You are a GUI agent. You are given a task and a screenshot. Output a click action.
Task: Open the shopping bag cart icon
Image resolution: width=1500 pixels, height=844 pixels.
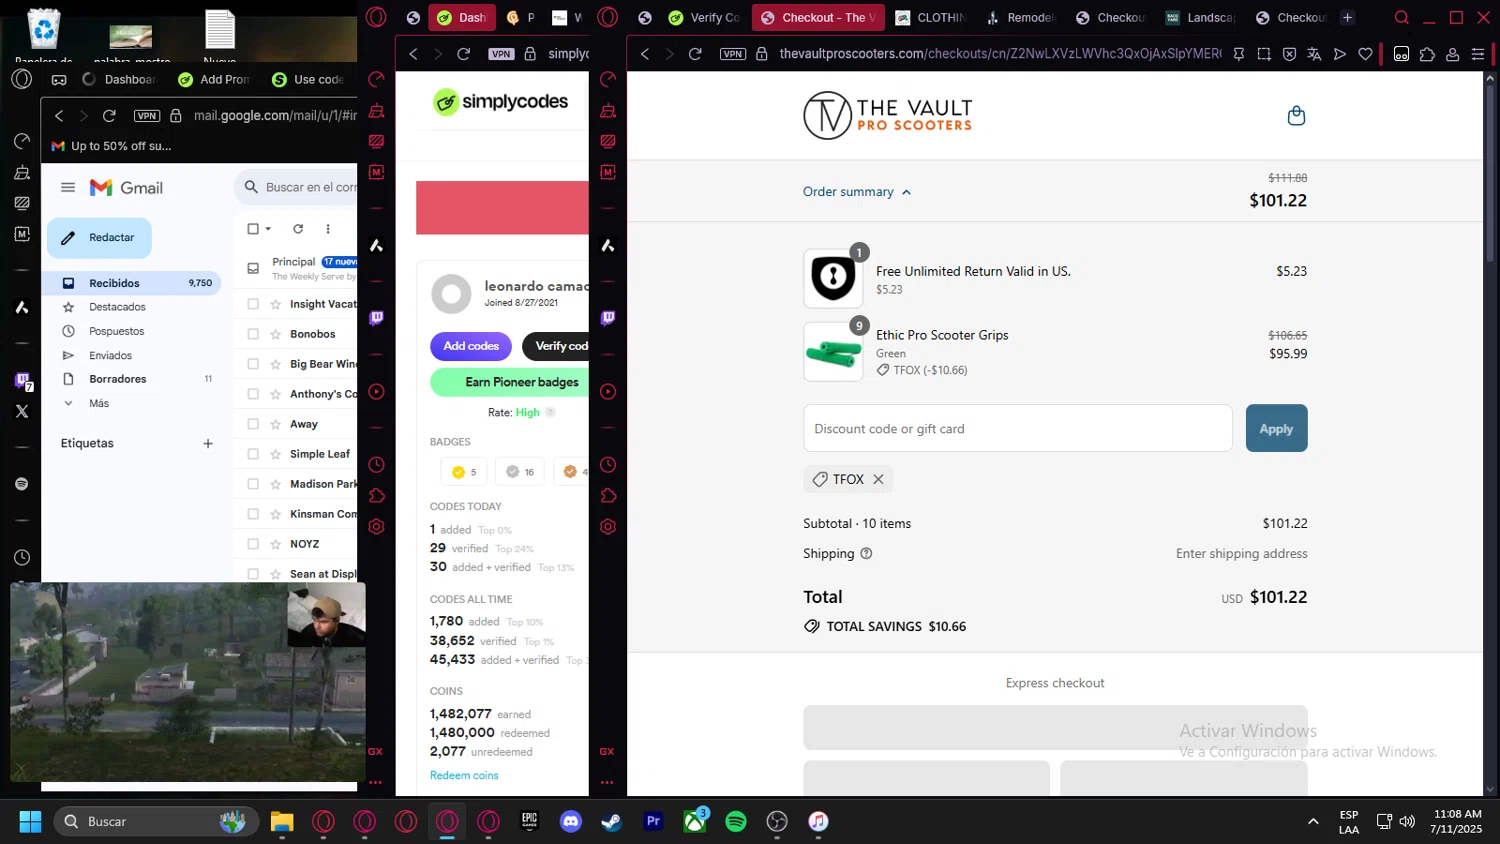pos(1296,116)
